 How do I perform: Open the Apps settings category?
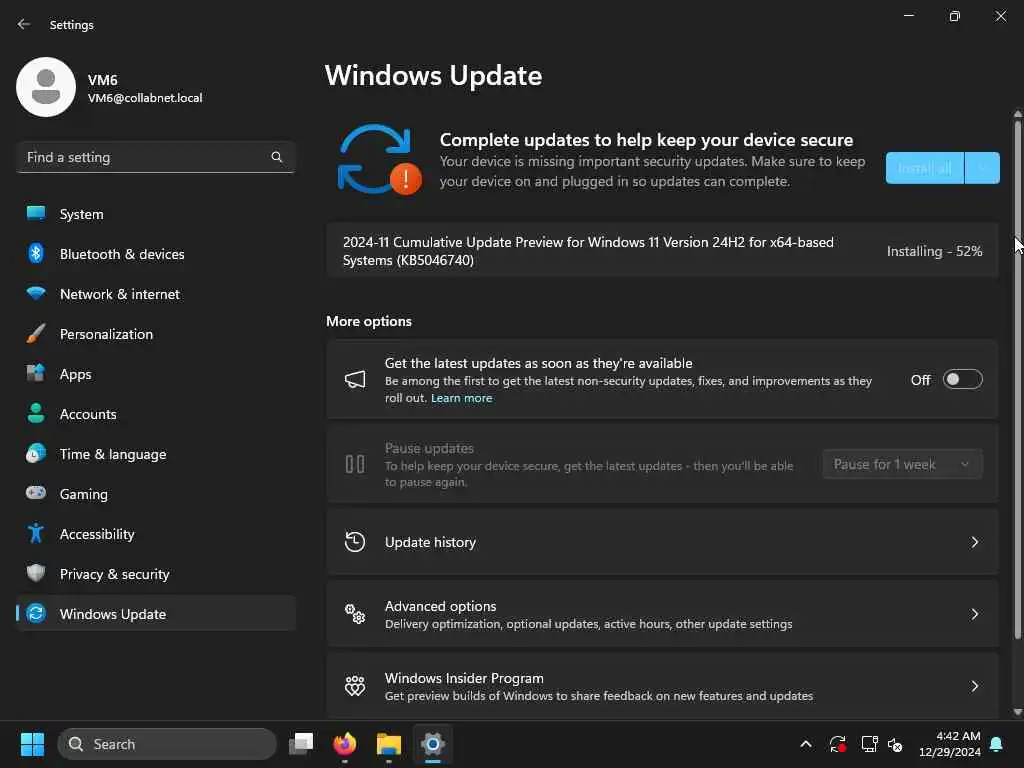click(x=155, y=374)
